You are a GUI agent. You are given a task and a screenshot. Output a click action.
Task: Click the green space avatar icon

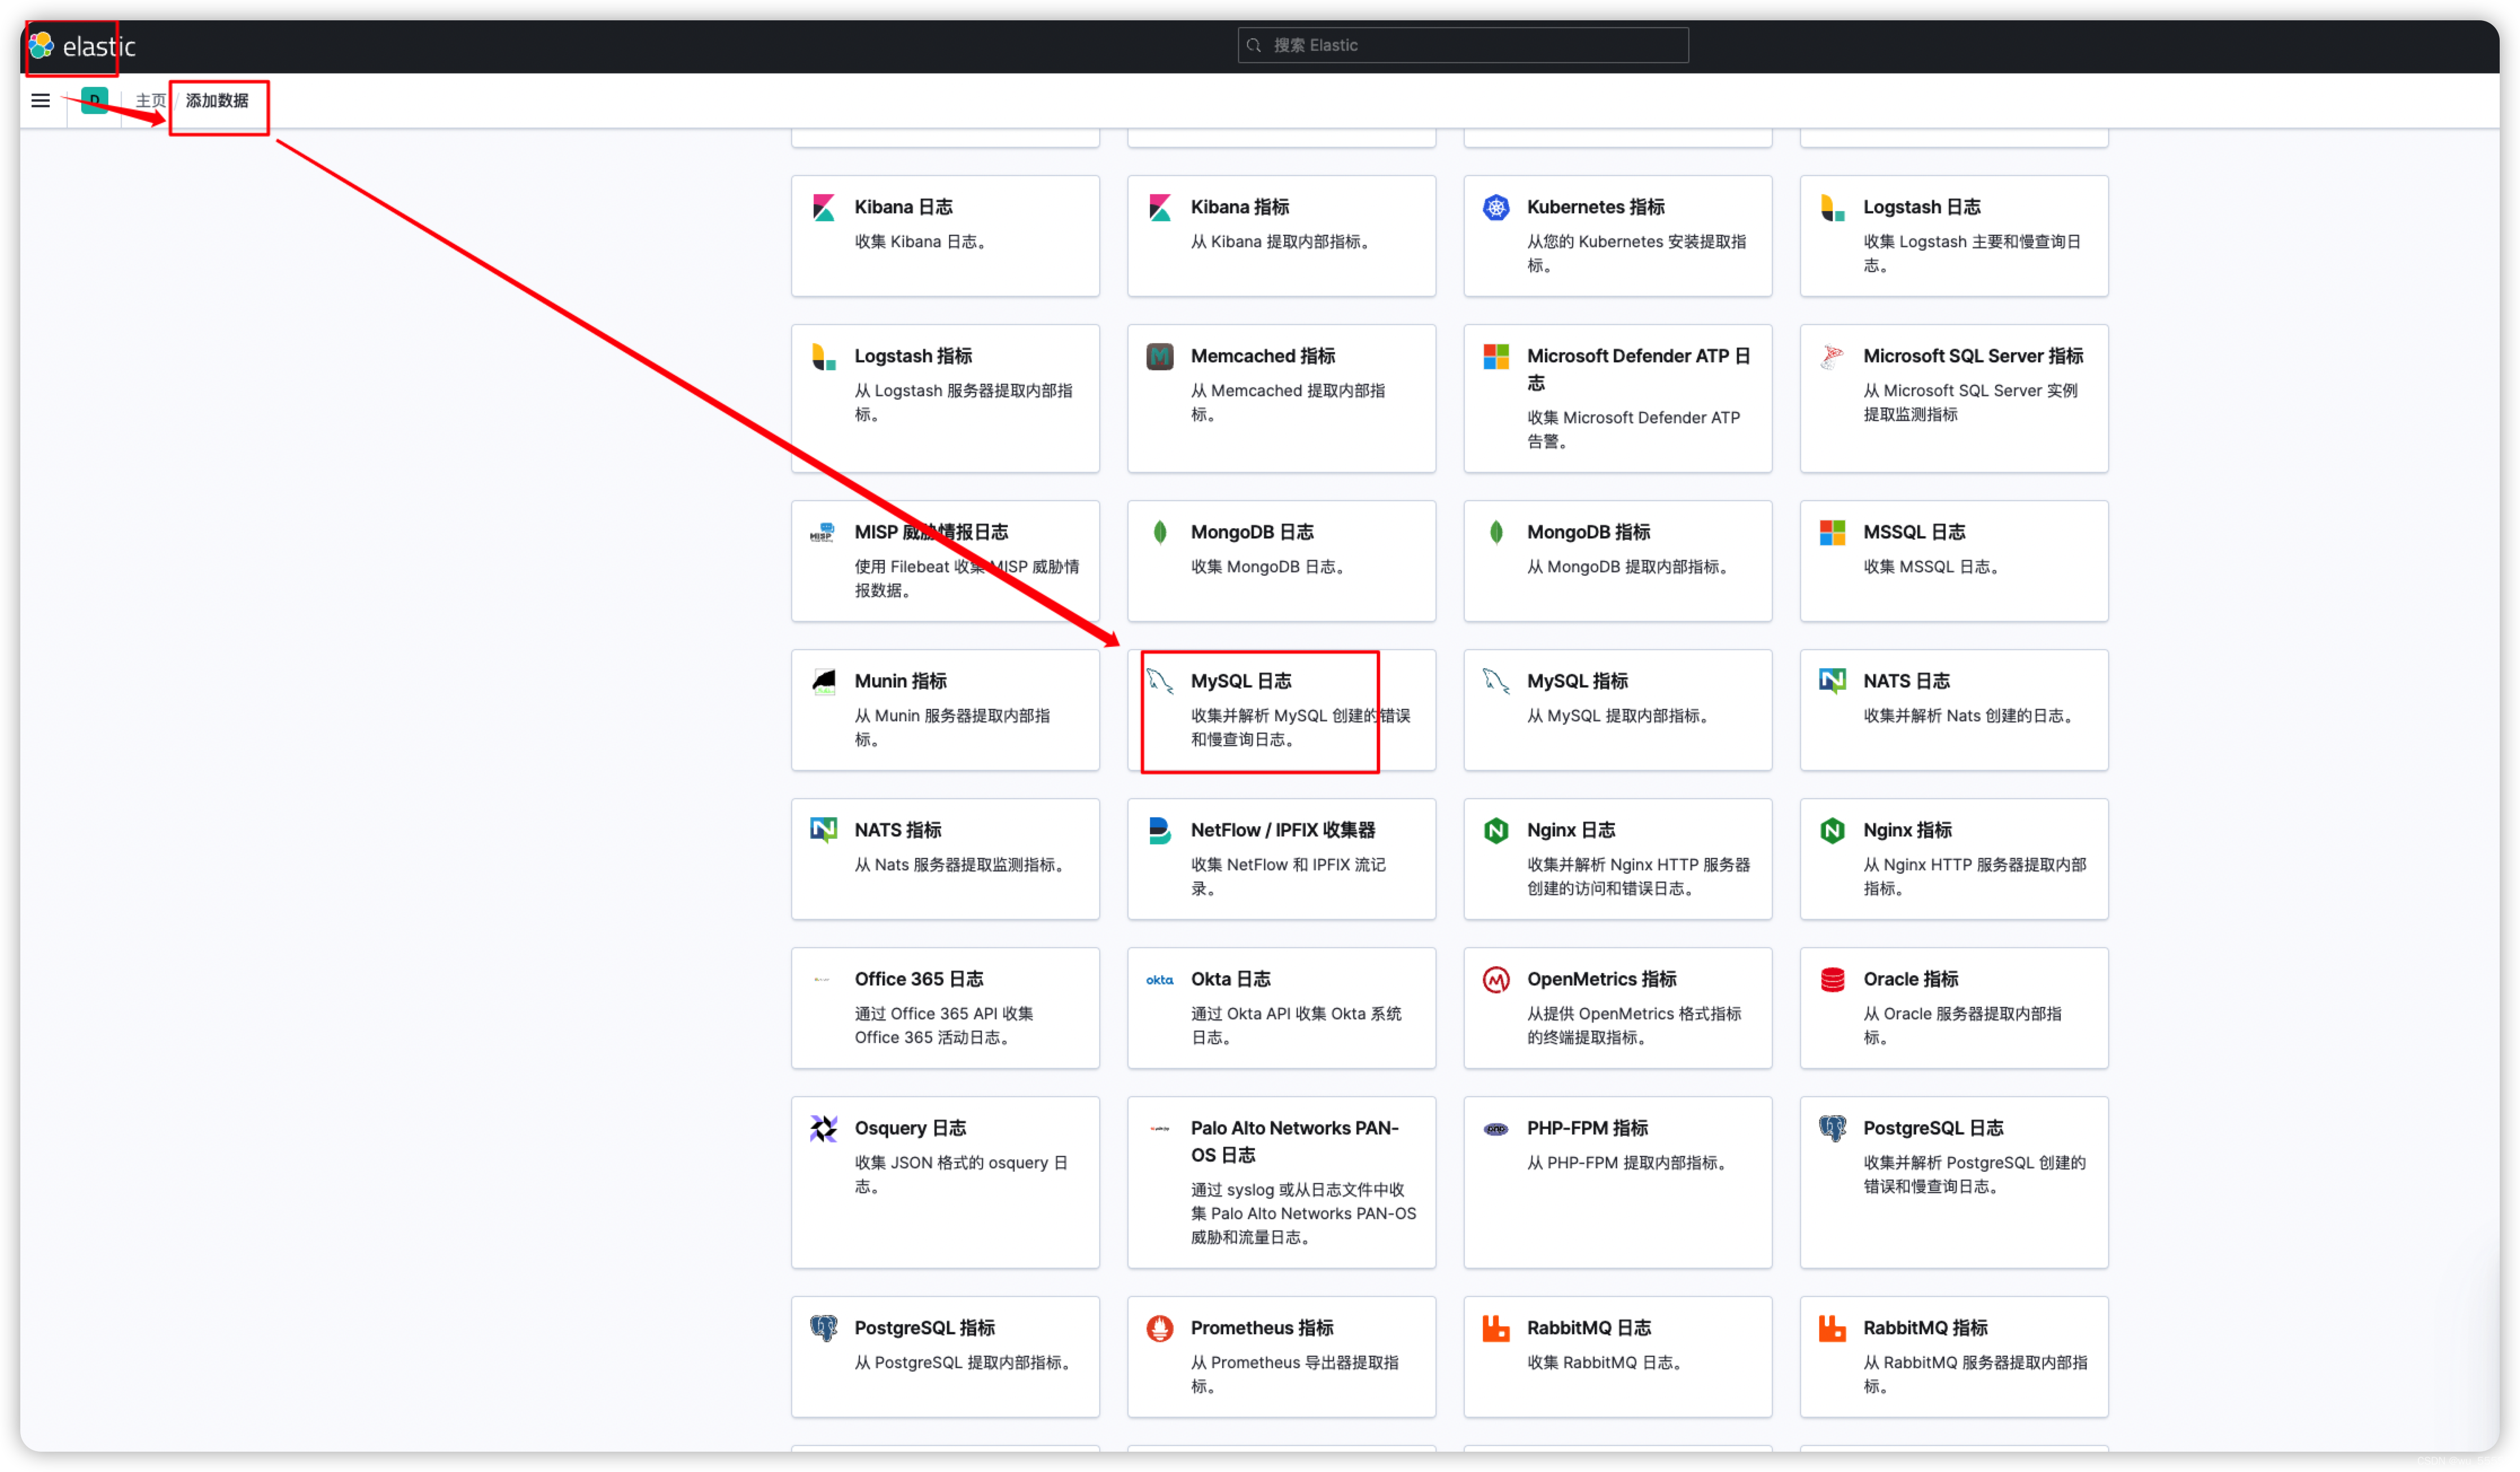coord(95,100)
